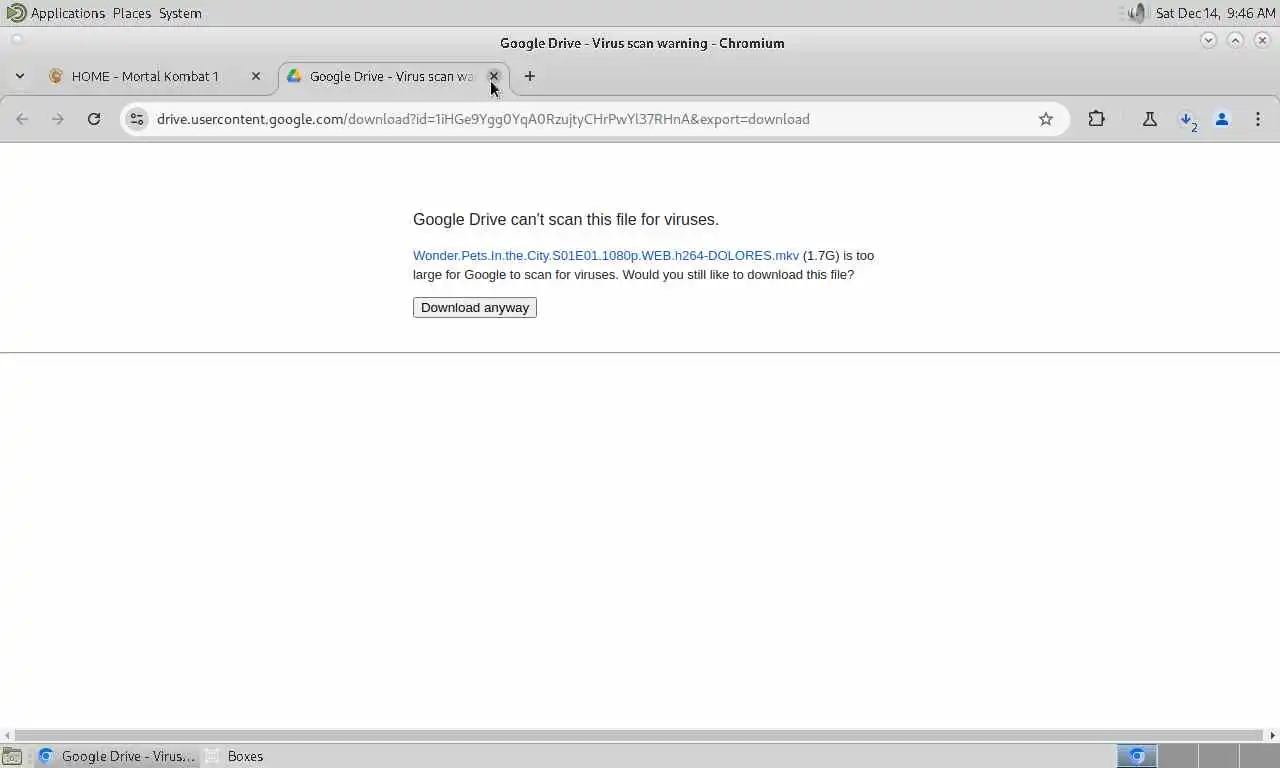Expand the tab search dropdown arrow
Image resolution: width=1280 pixels, height=768 pixels.
[x=20, y=76]
